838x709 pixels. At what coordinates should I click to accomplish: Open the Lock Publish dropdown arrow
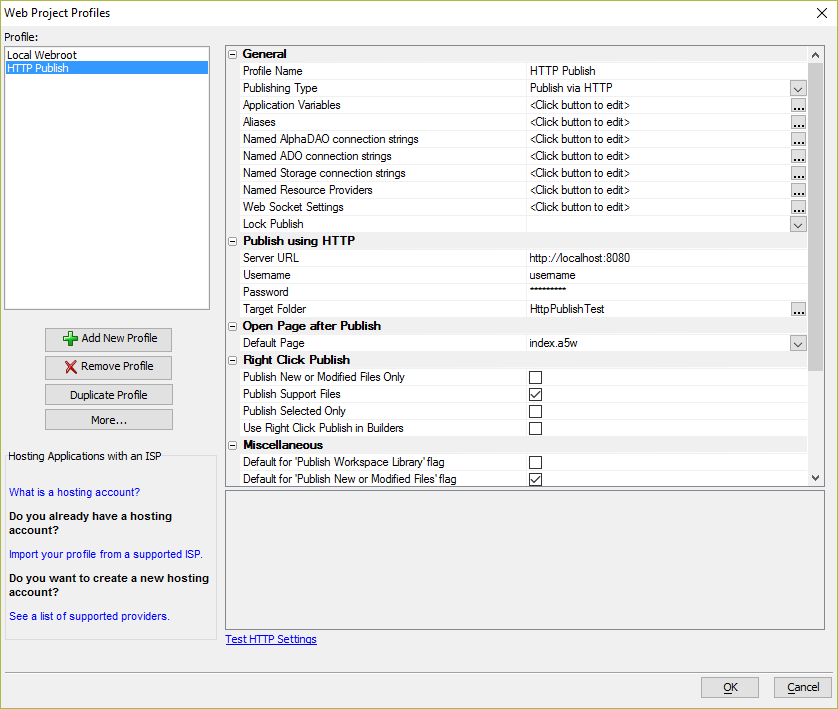coord(798,224)
